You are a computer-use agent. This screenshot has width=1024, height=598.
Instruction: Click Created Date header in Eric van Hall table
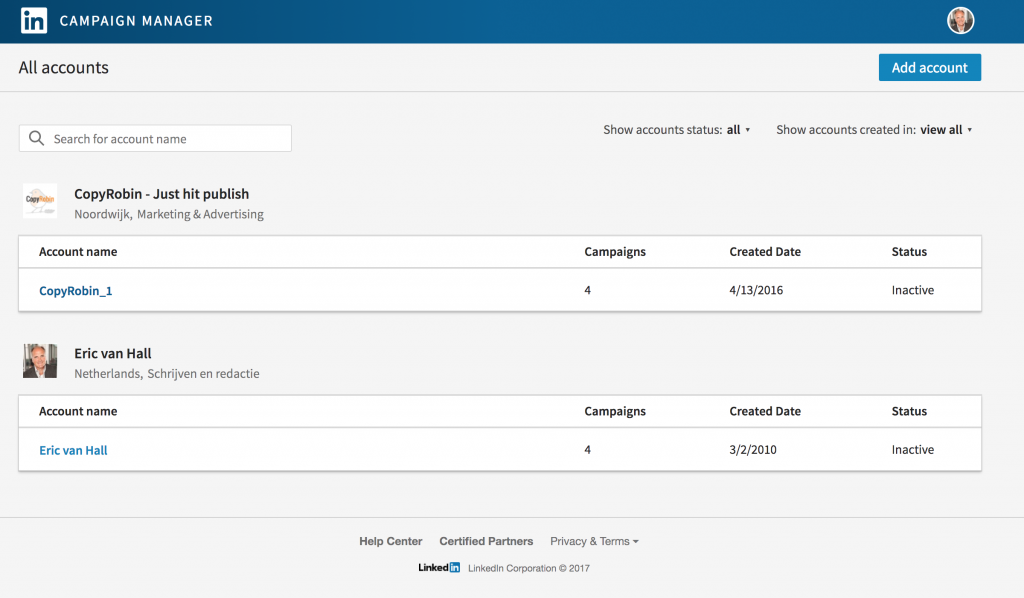pos(765,411)
